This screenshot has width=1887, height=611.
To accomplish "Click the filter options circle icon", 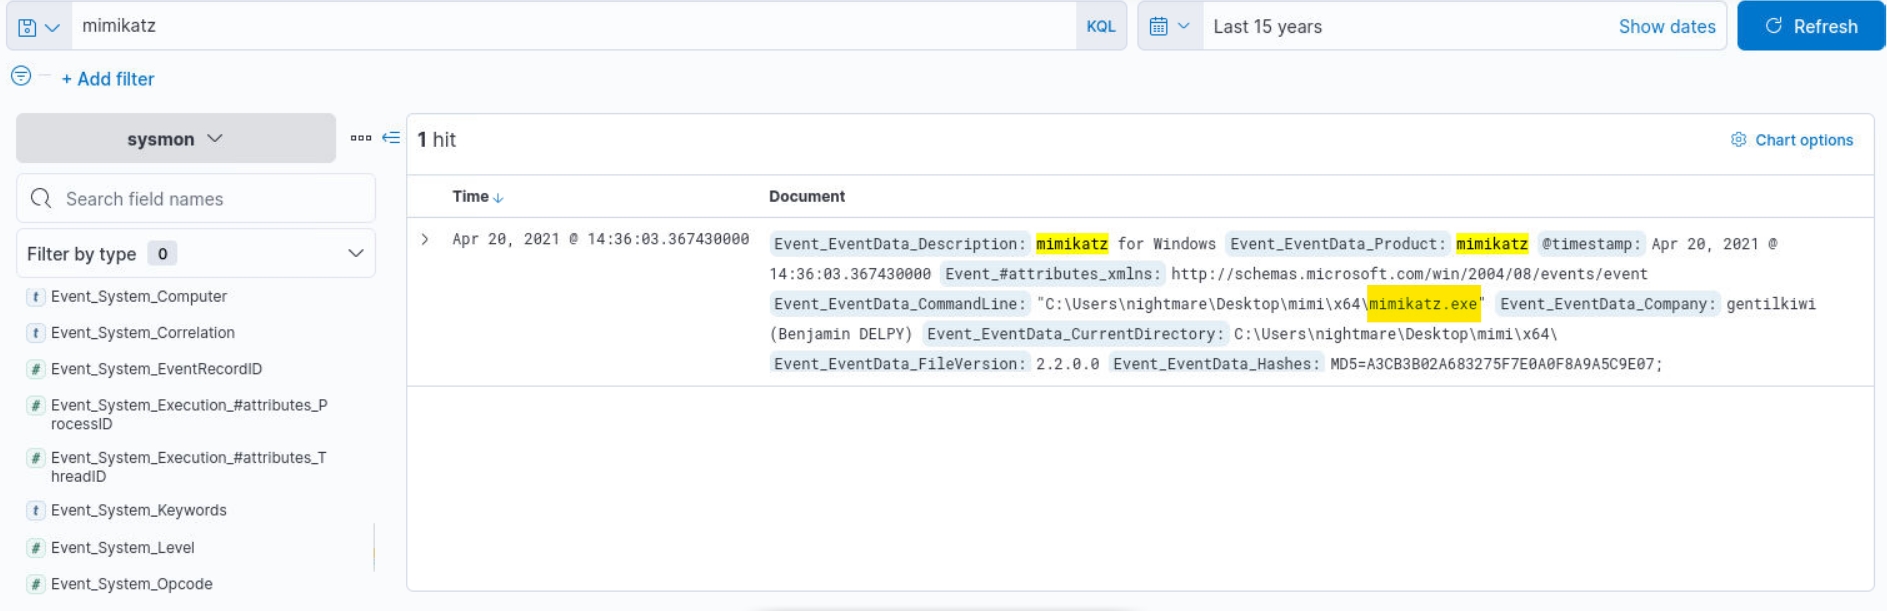I will click(x=21, y=76).
